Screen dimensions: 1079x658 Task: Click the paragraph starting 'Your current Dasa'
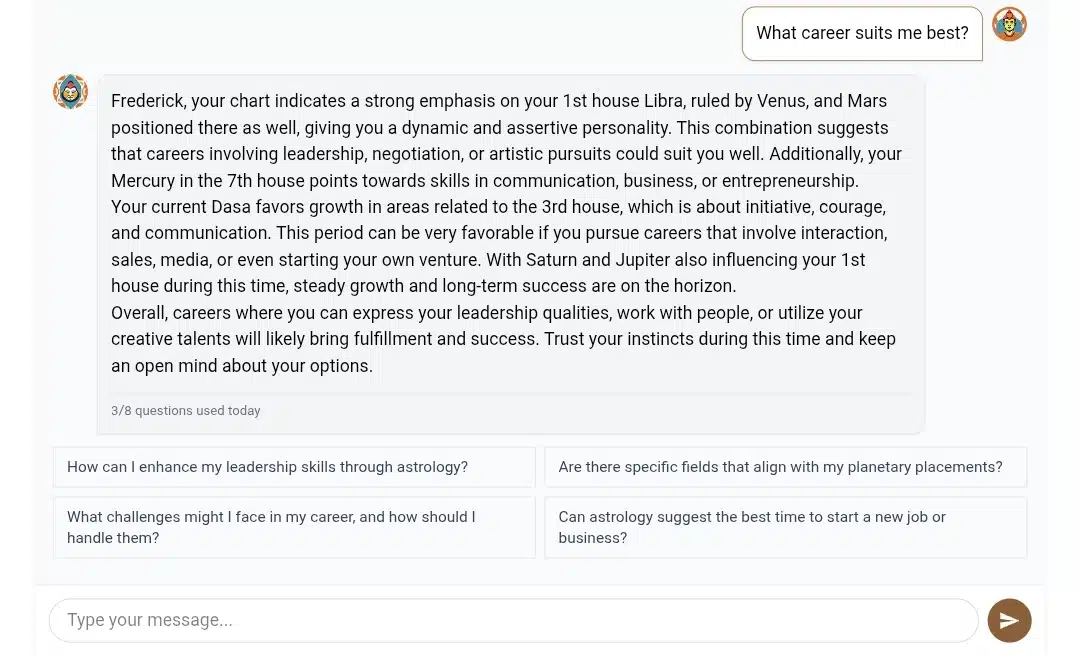click(x=498, y=246)
